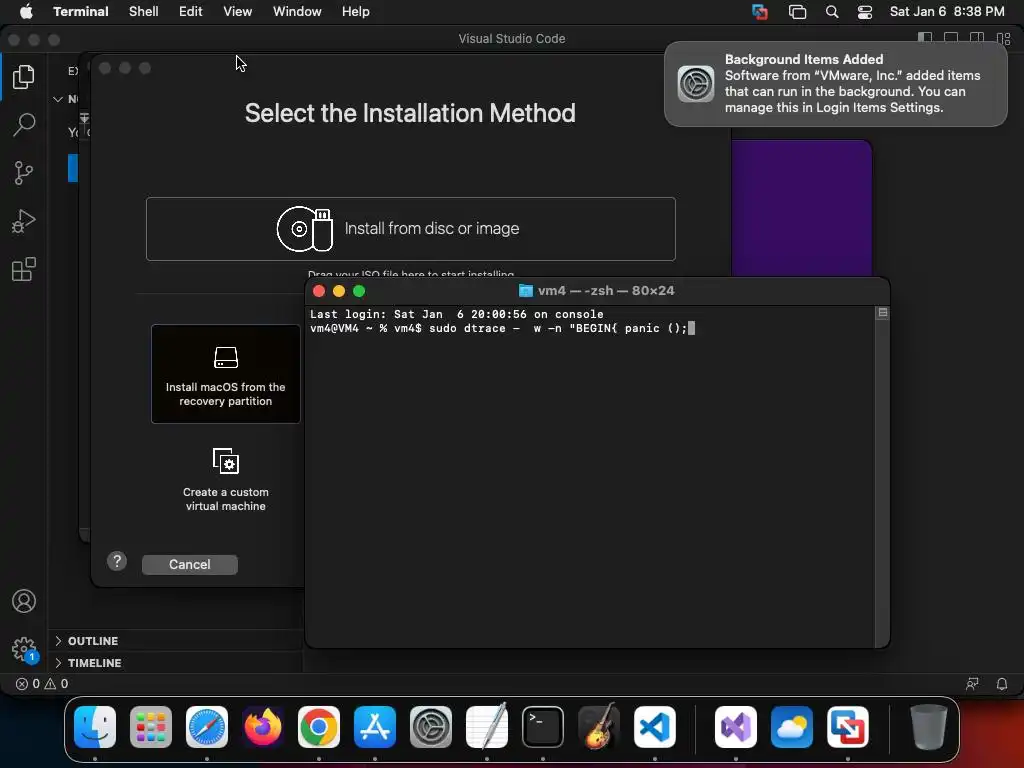Toggle panel layout button in VS Code
This screenshot has height=768, width=1024.
point(951,39)
